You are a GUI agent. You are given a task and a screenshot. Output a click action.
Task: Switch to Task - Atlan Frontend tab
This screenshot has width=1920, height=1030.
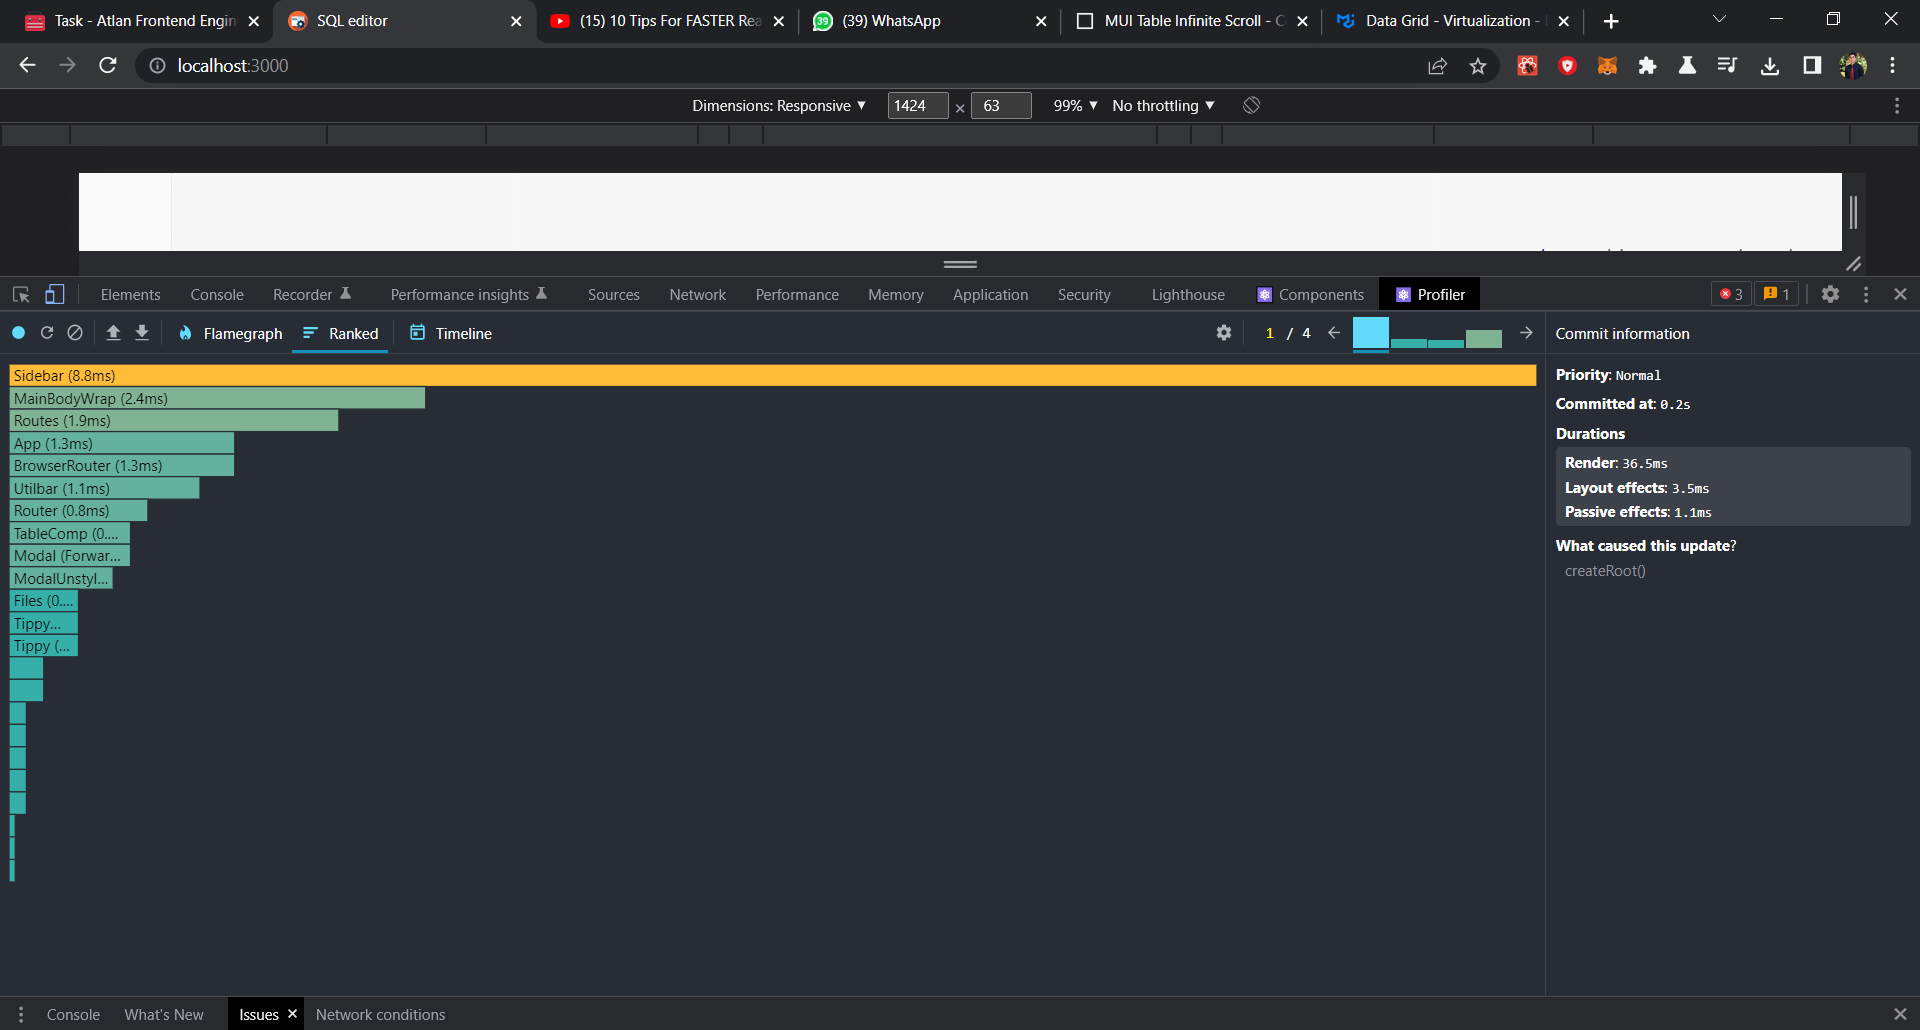[x=143, y=21]
